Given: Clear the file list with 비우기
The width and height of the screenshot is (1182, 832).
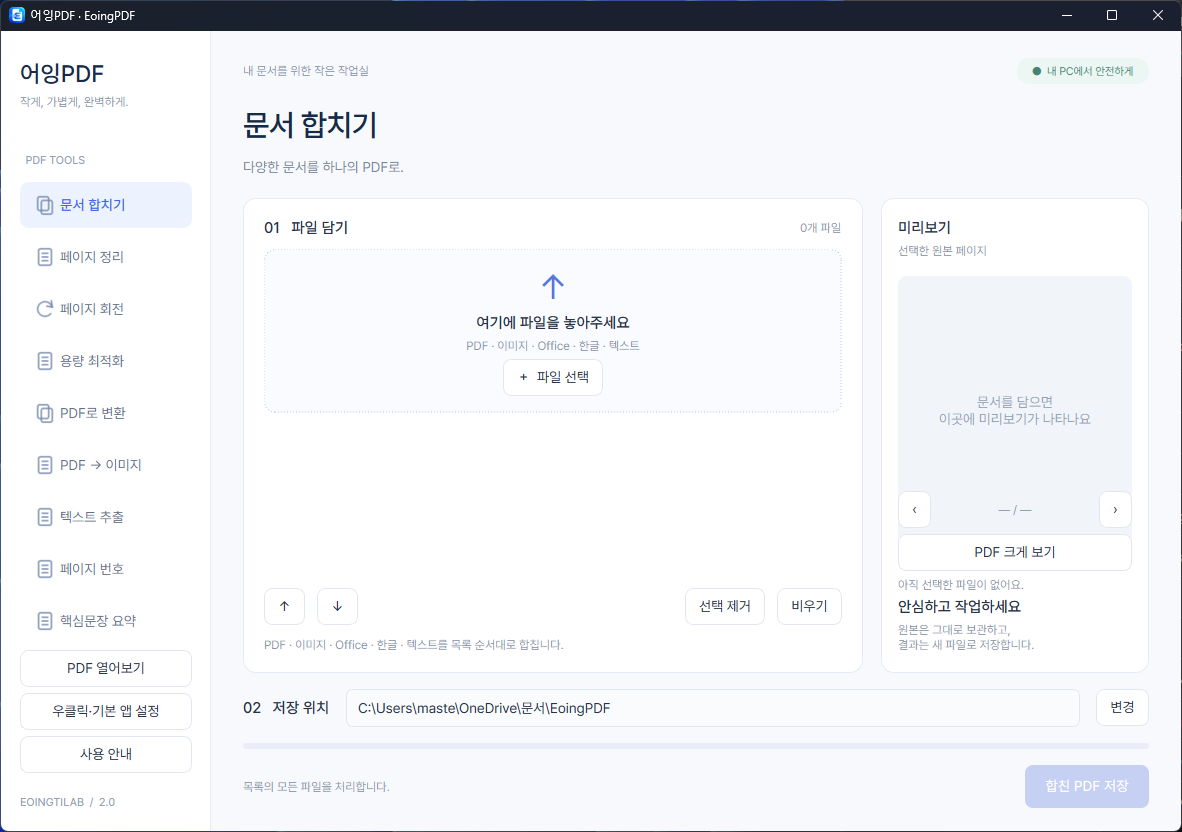Looking at the screenshot, I should (809, 607).
